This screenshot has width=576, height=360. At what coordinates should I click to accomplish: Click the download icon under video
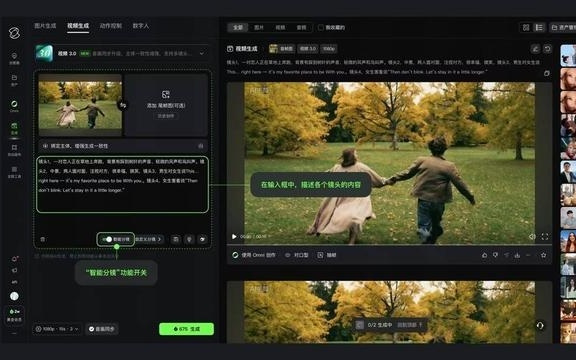[x=517, y=255]
